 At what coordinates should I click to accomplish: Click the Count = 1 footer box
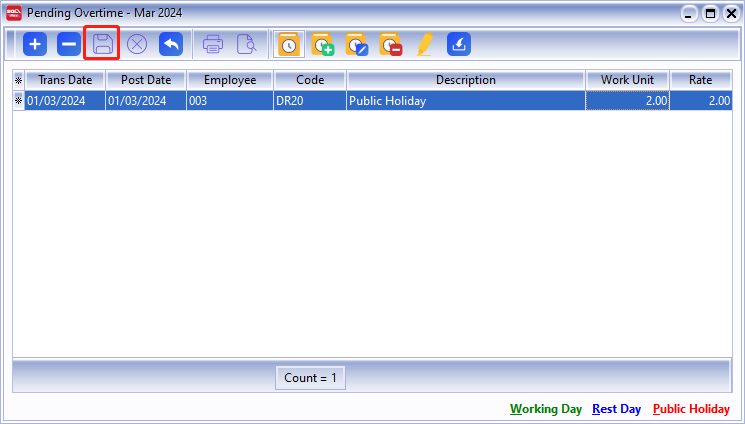[x=310, y=378]
